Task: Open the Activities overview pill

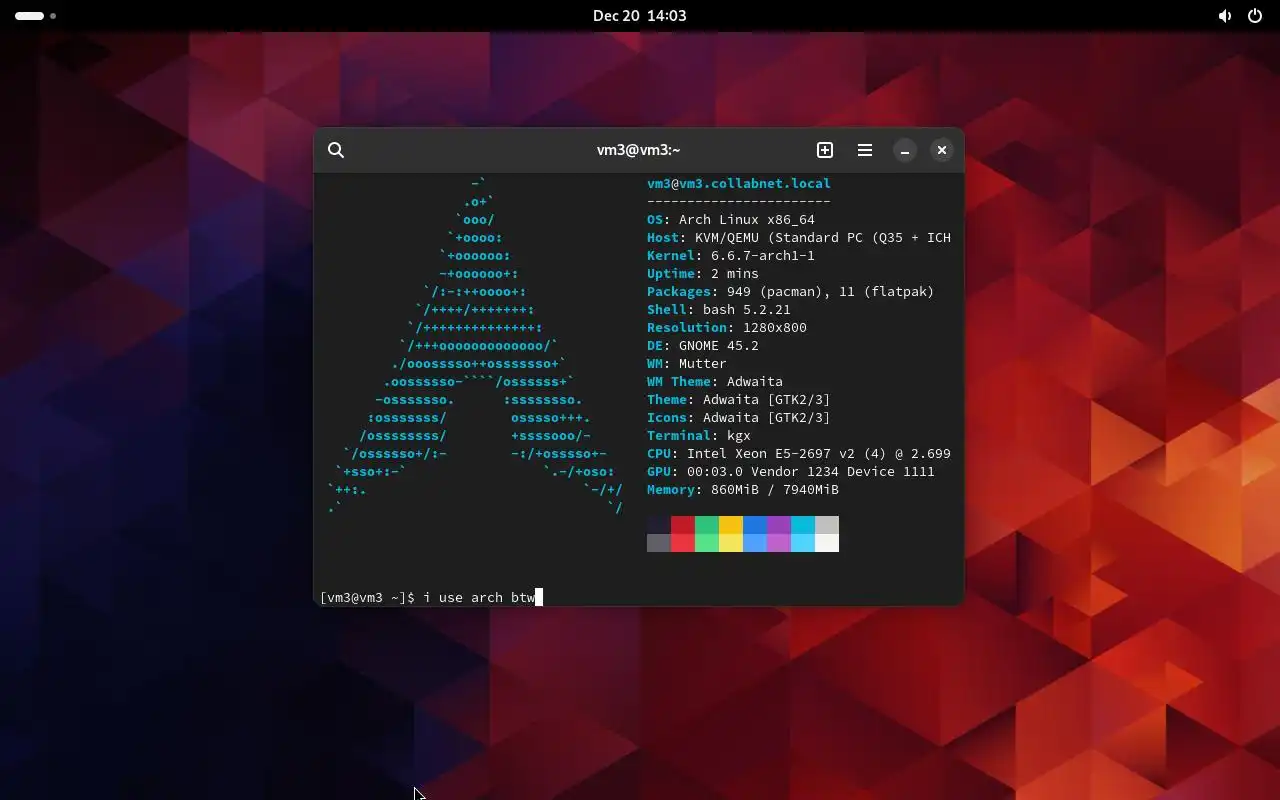Action: 36,16
